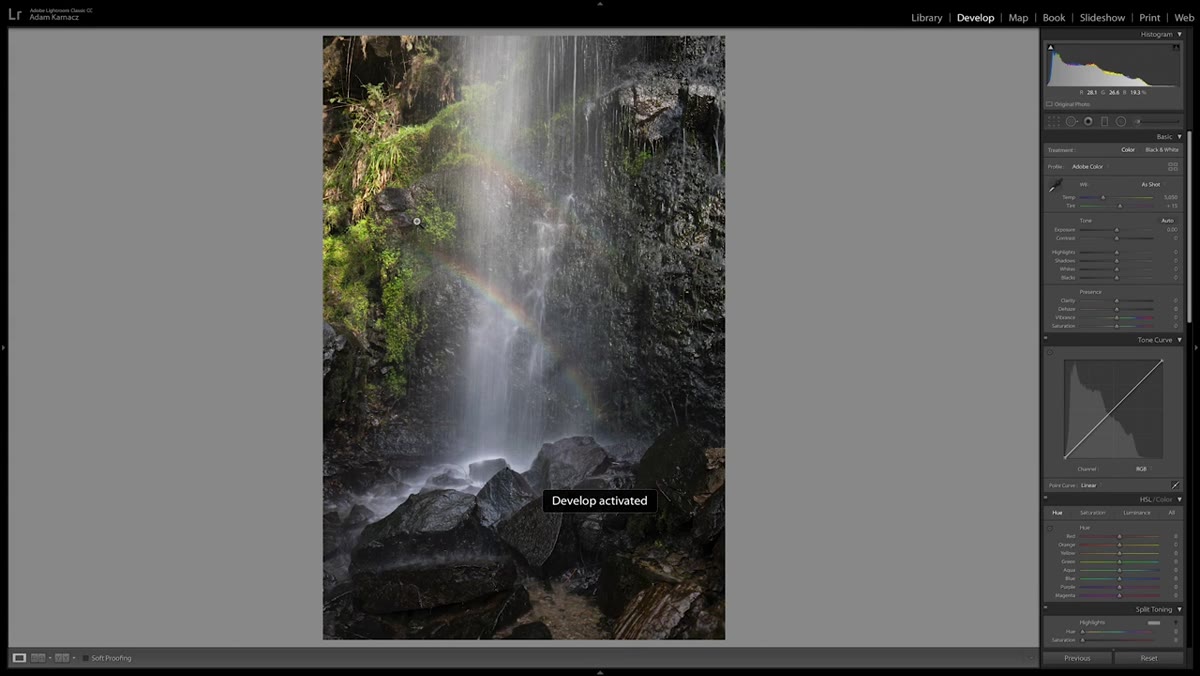Collapse the Tone Curve panel

click(x=1179, y=340)
